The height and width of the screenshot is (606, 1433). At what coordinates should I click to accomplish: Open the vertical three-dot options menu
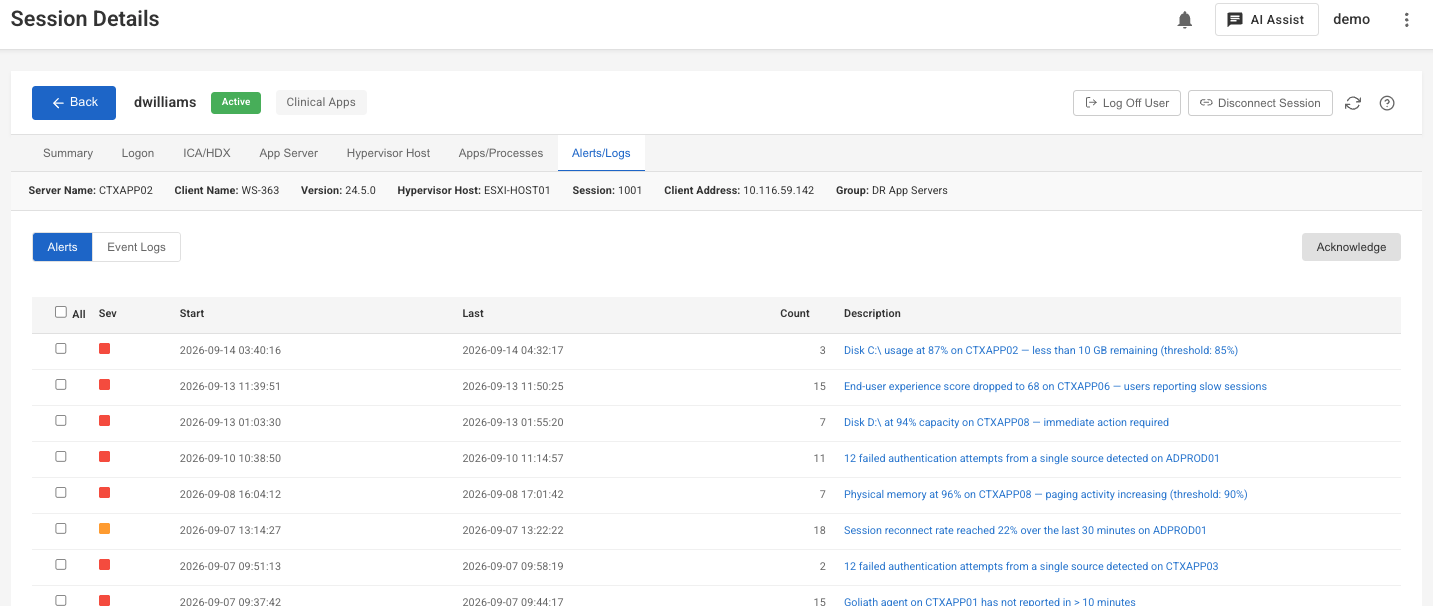click(1407, 20)
